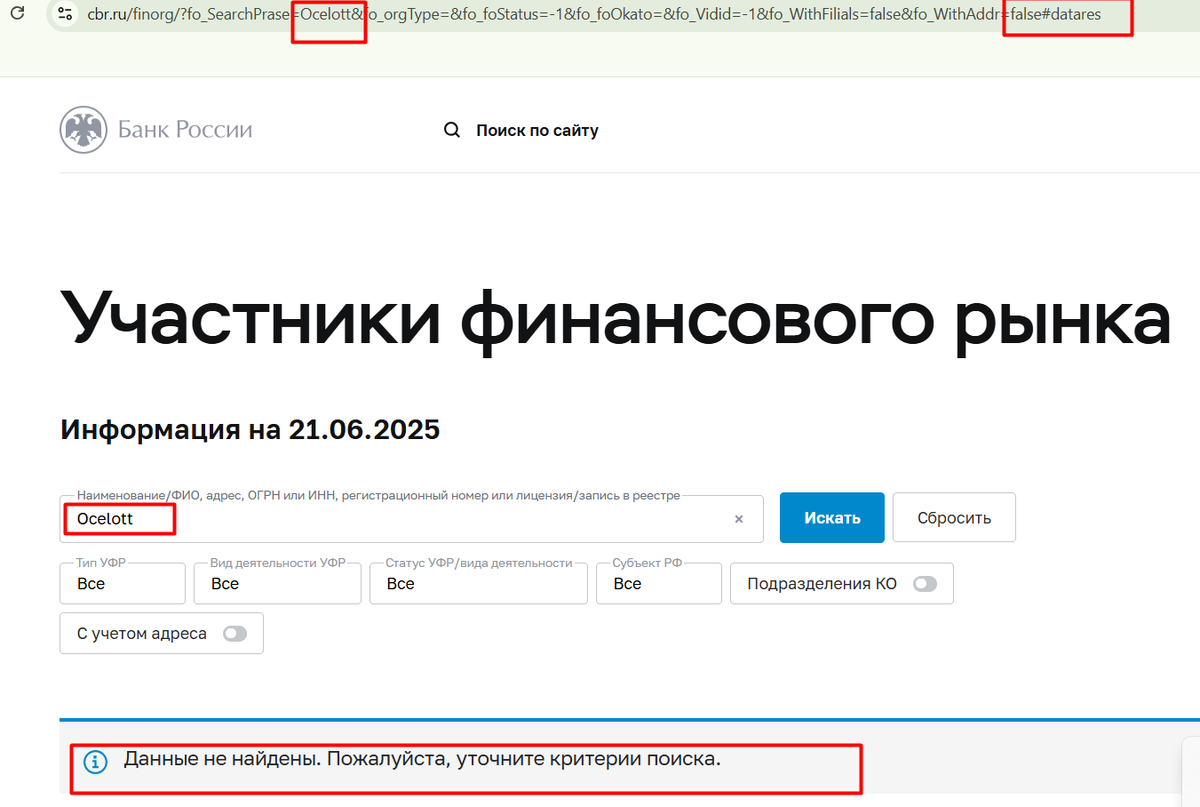Open the Субъект РФ dropdown
Viewport: 1200px width, 807px height.
(658, 583)
